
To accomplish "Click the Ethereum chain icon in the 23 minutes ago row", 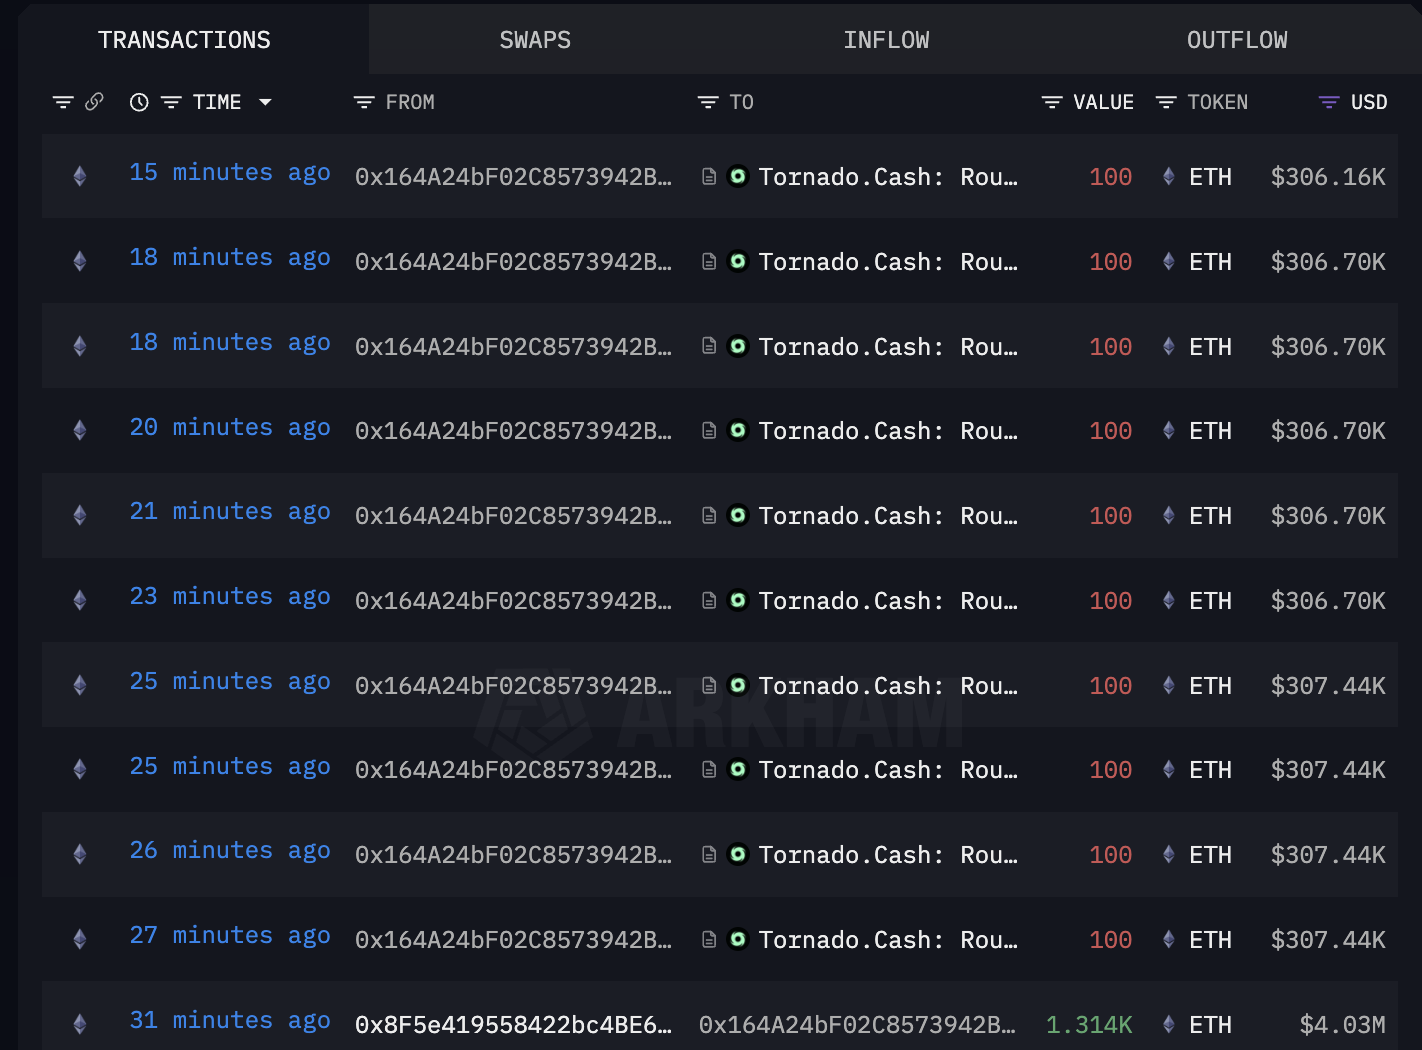I will tap(80, 601).
